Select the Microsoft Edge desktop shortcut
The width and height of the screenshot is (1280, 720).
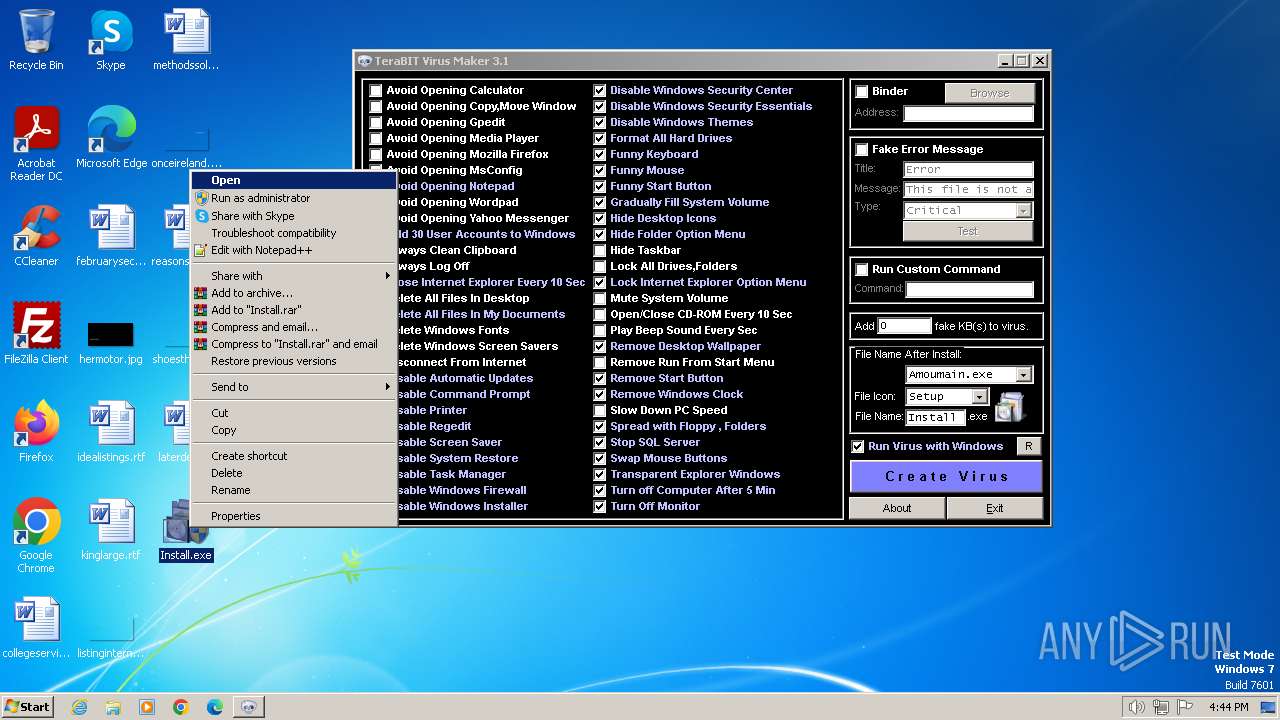coord(111,137)
